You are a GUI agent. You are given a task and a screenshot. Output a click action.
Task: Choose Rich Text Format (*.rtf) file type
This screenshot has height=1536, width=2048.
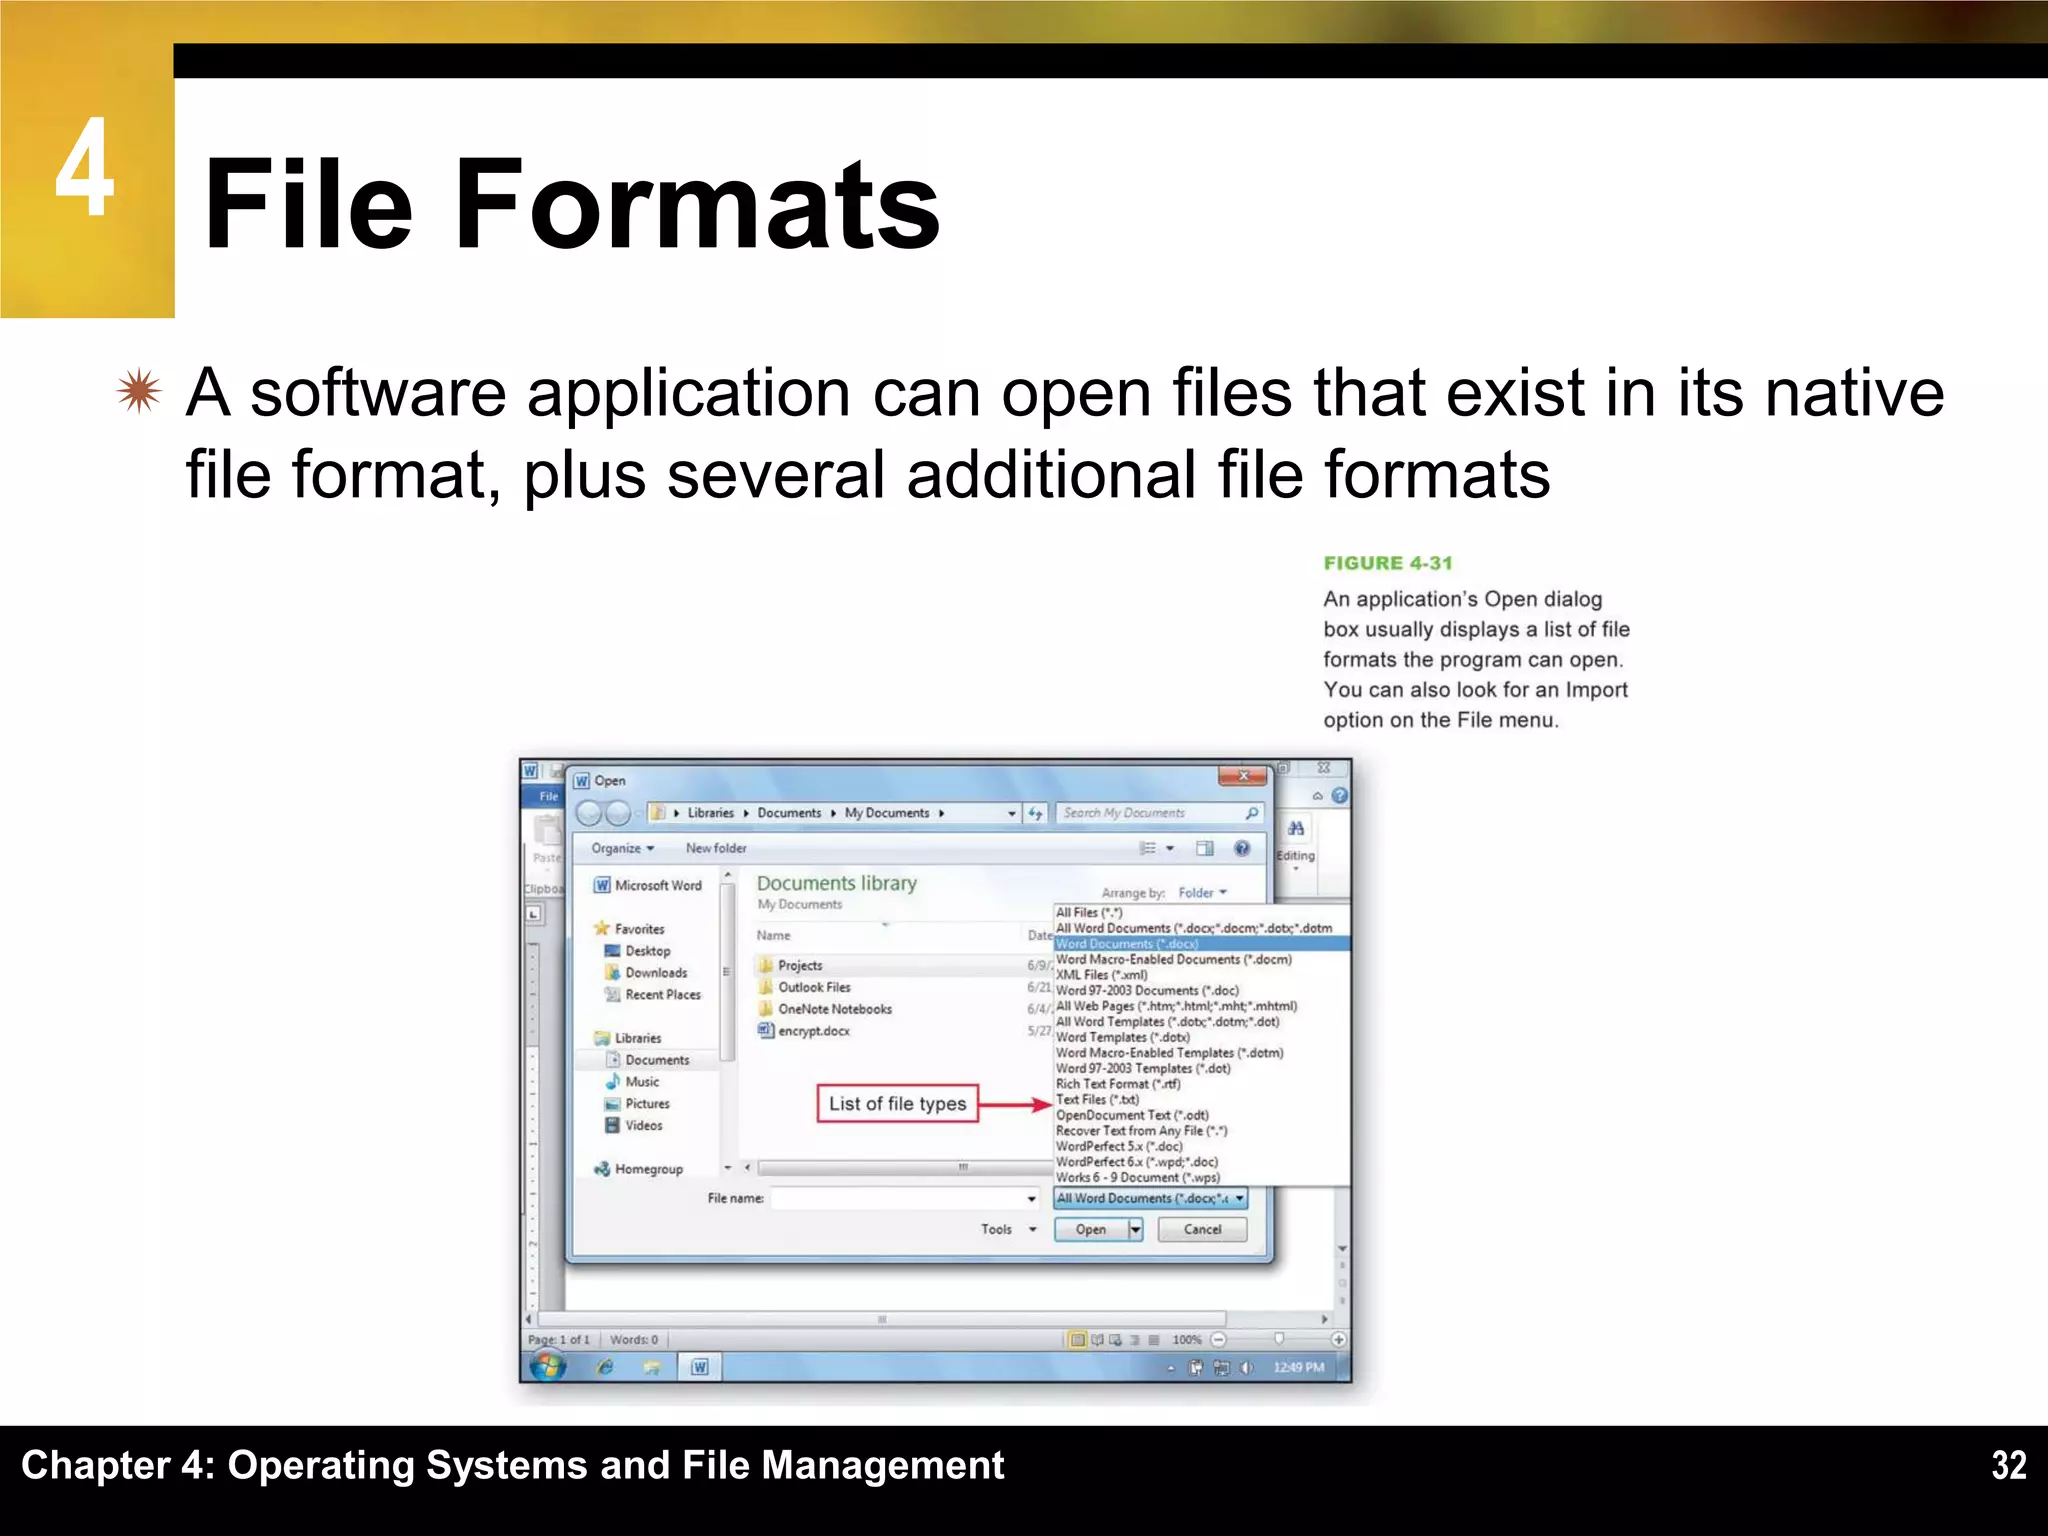pyautogui.click(x=1118, y=1084)
